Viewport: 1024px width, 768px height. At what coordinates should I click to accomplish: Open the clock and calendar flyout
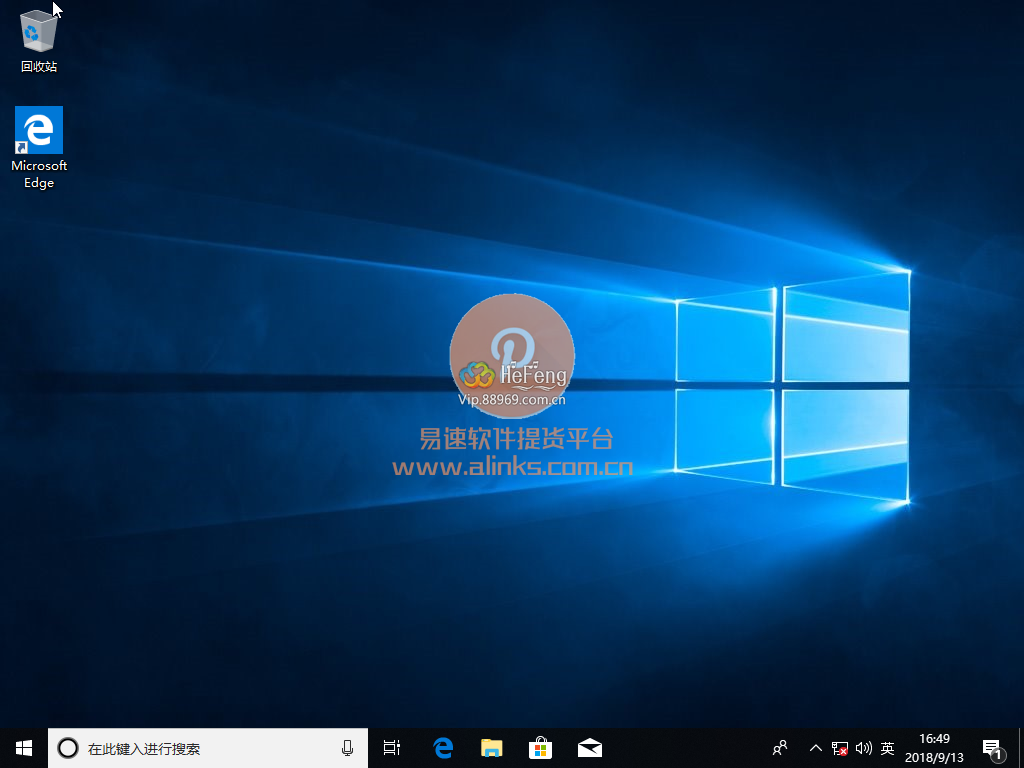tap(935, 748)
